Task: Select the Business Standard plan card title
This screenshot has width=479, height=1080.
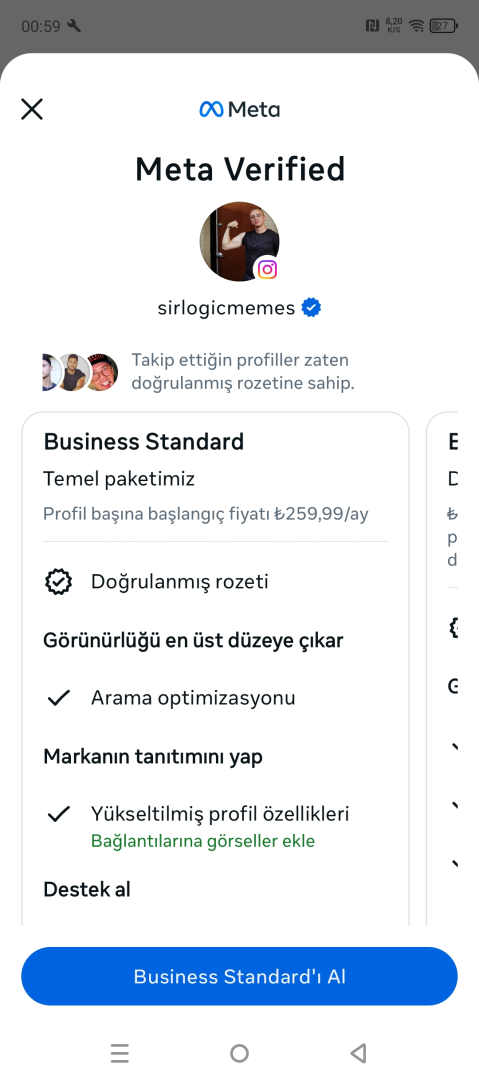Action: (143, 442)
